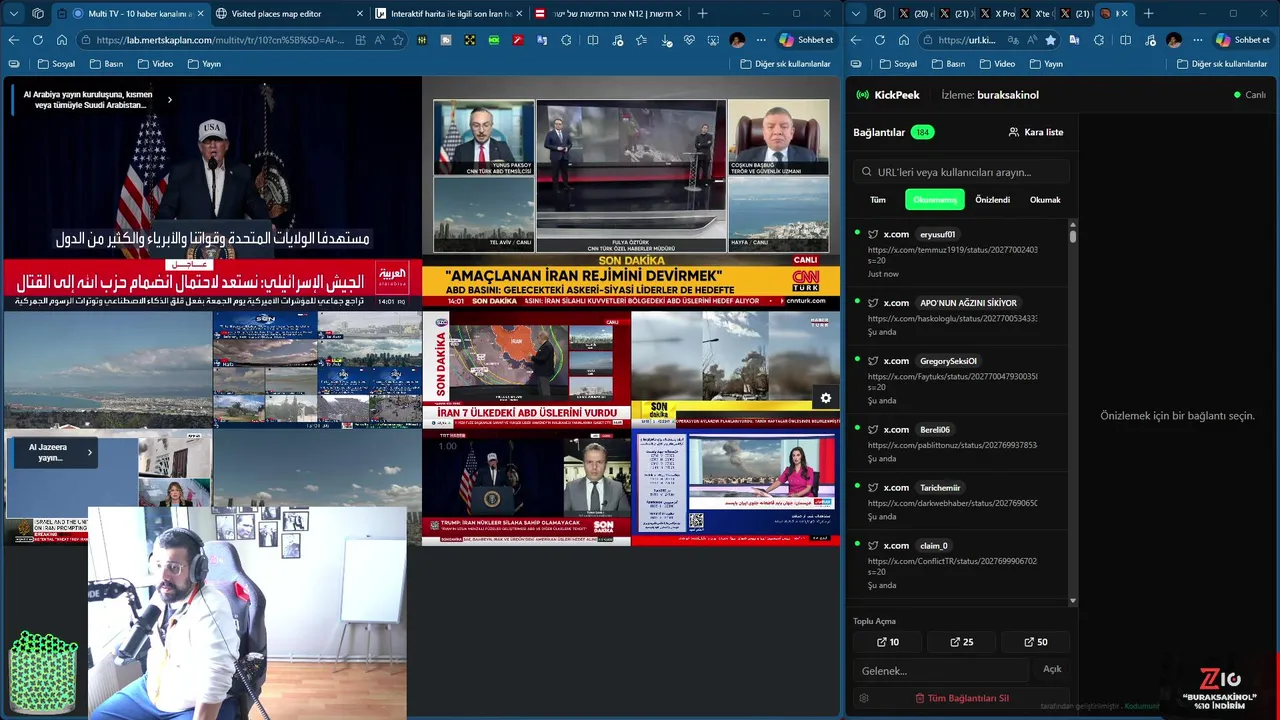Image resolution: width=1280 pixels, height=720 pixels.
Task: Select the link shared by Tarichemiir
Action: [958, 502]
